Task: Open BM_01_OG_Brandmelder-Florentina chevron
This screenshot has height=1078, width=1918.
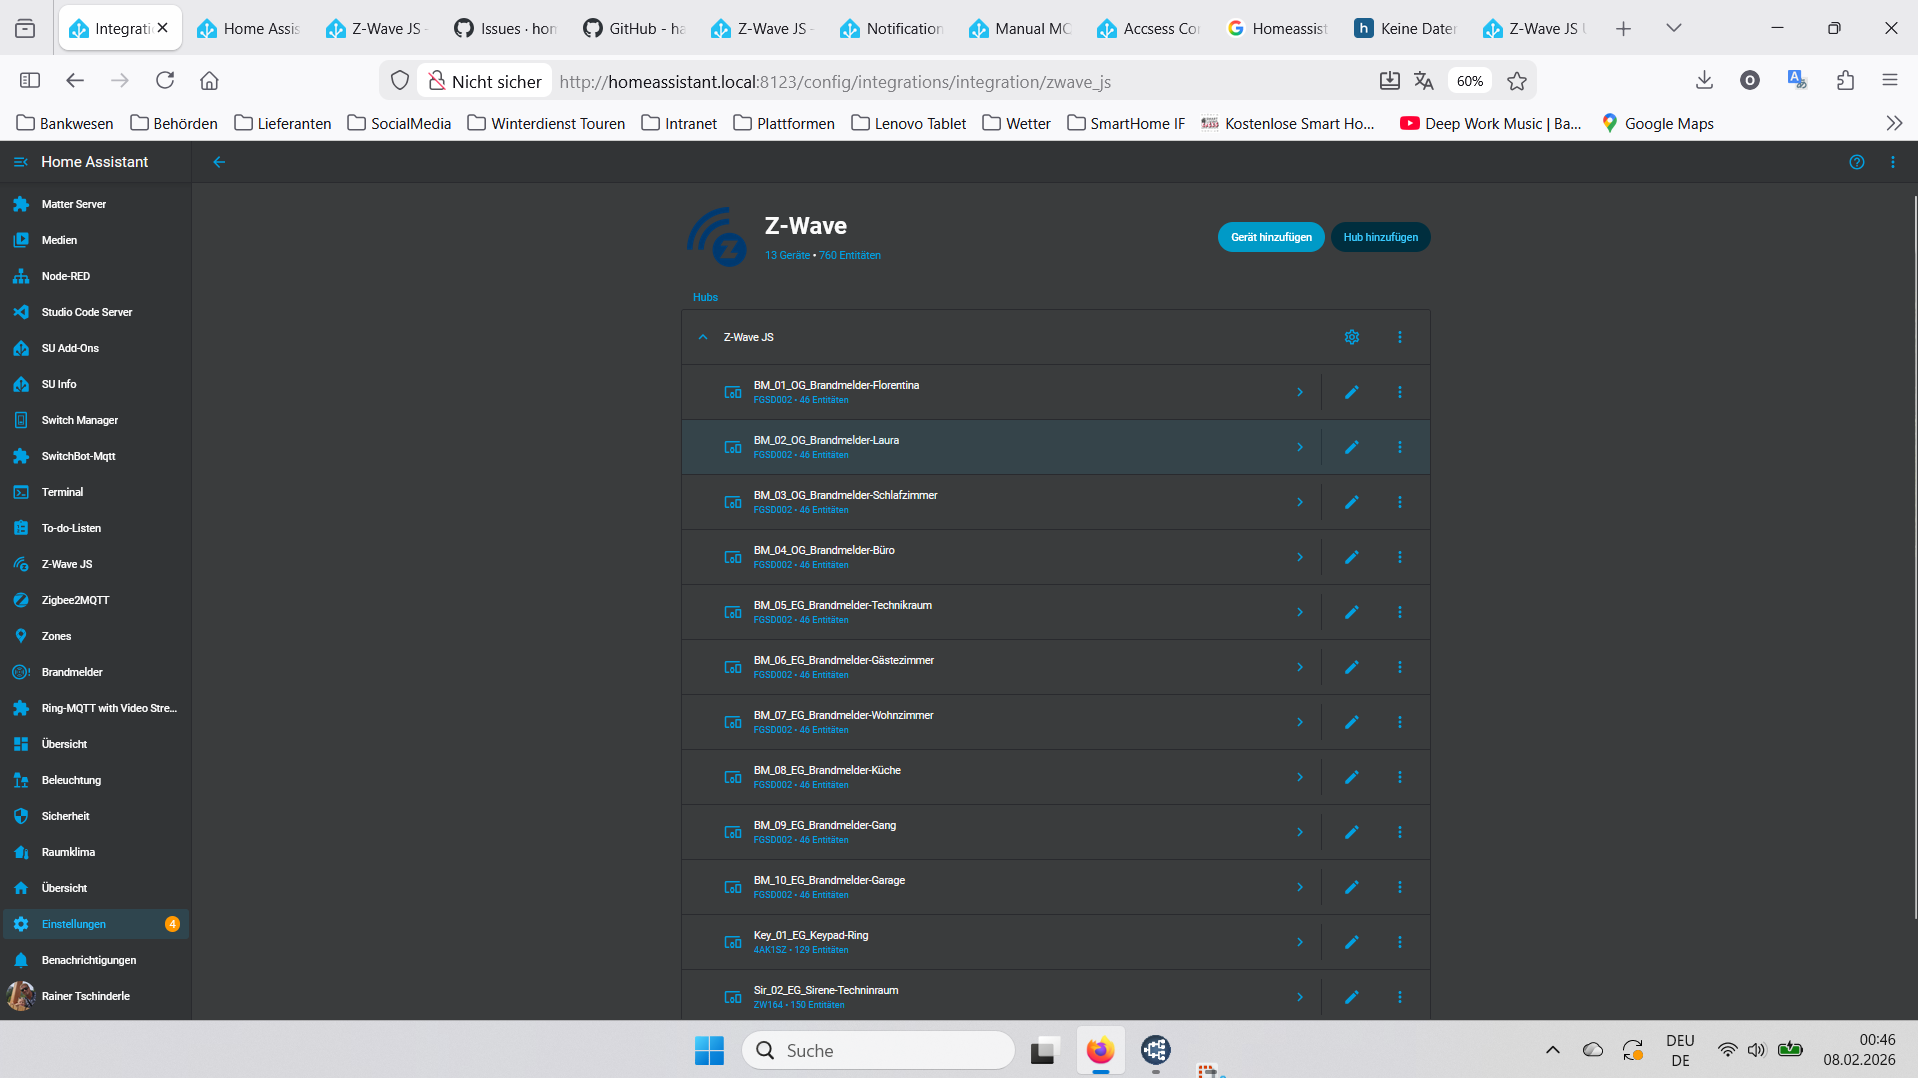Action: 1300,392
